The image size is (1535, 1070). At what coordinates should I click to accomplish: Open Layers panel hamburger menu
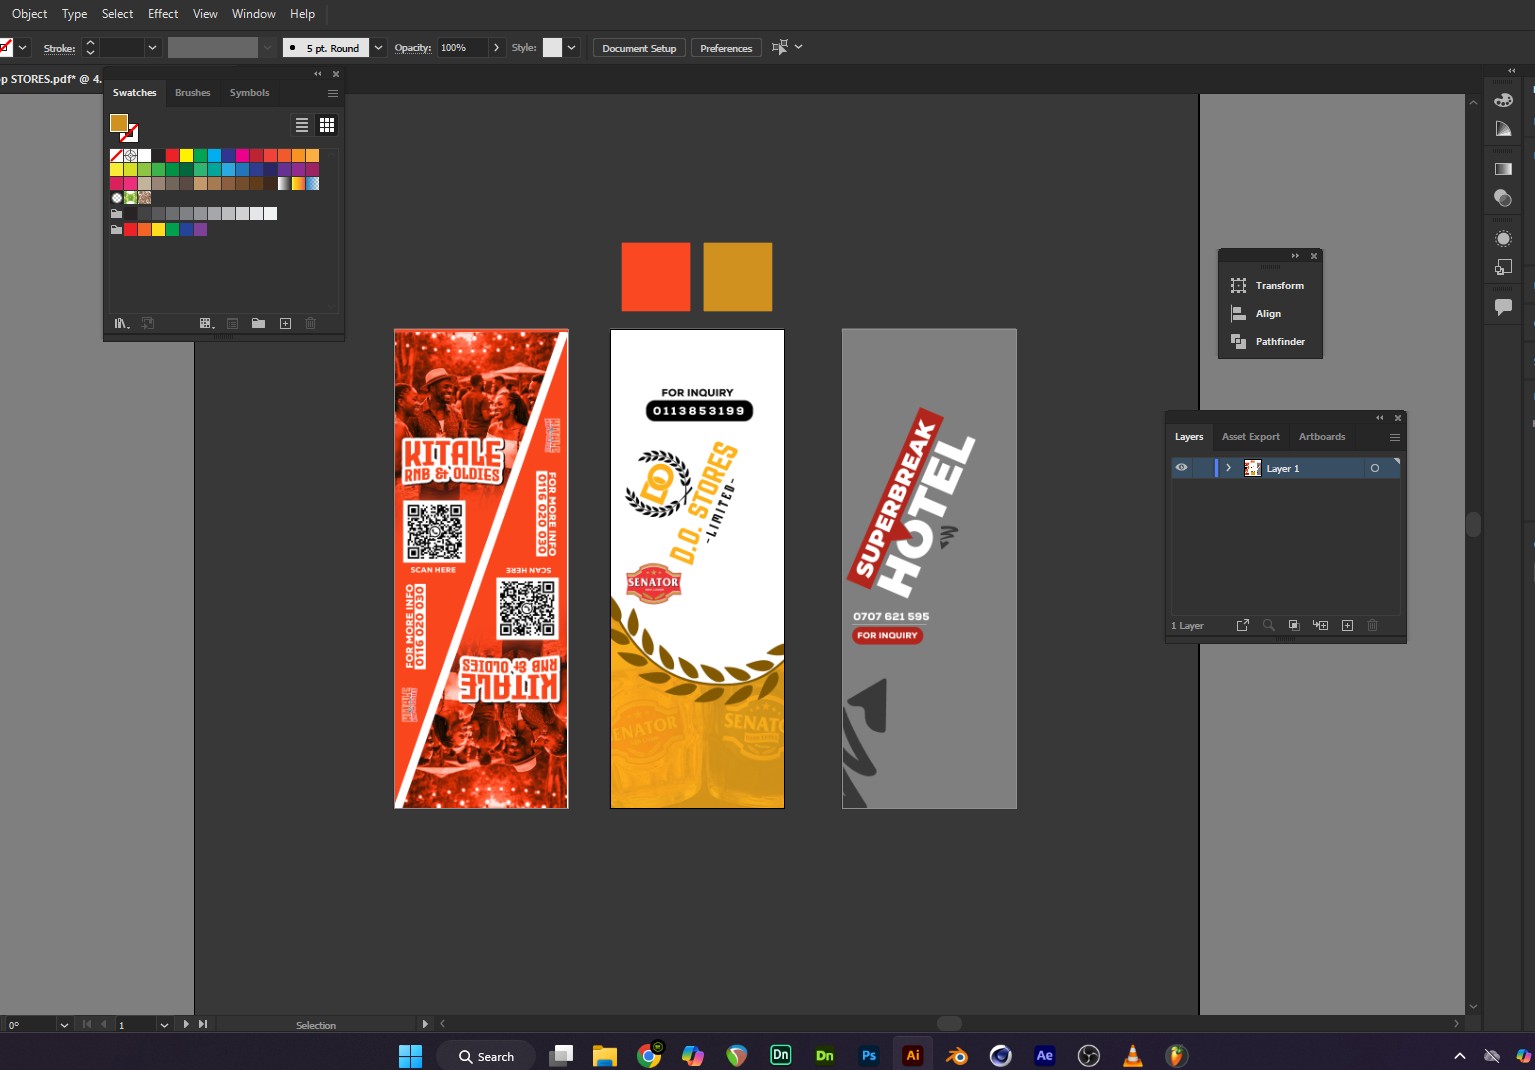[1395, 437]
